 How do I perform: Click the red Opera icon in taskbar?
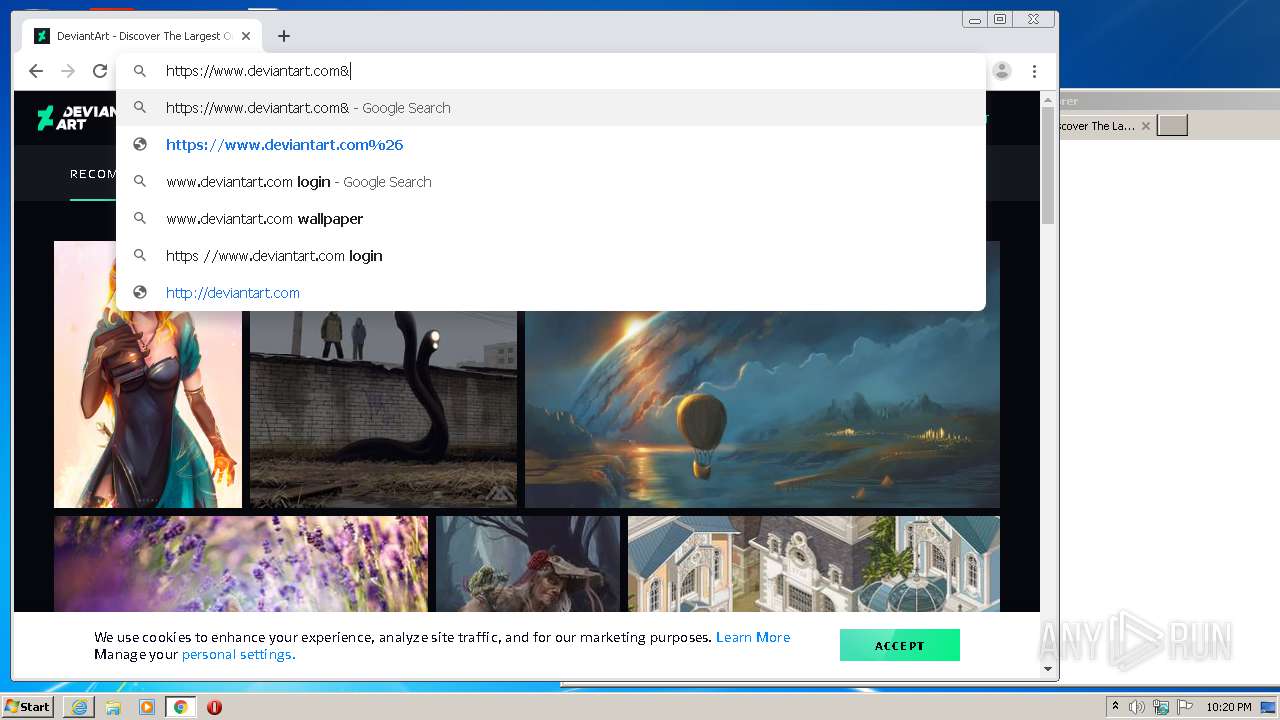coord(214,707)
